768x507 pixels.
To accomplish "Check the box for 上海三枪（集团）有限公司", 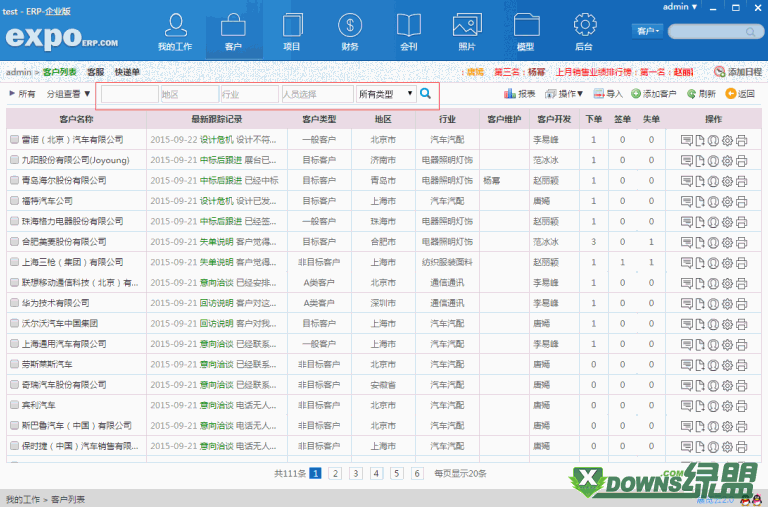I will point(14,262).
